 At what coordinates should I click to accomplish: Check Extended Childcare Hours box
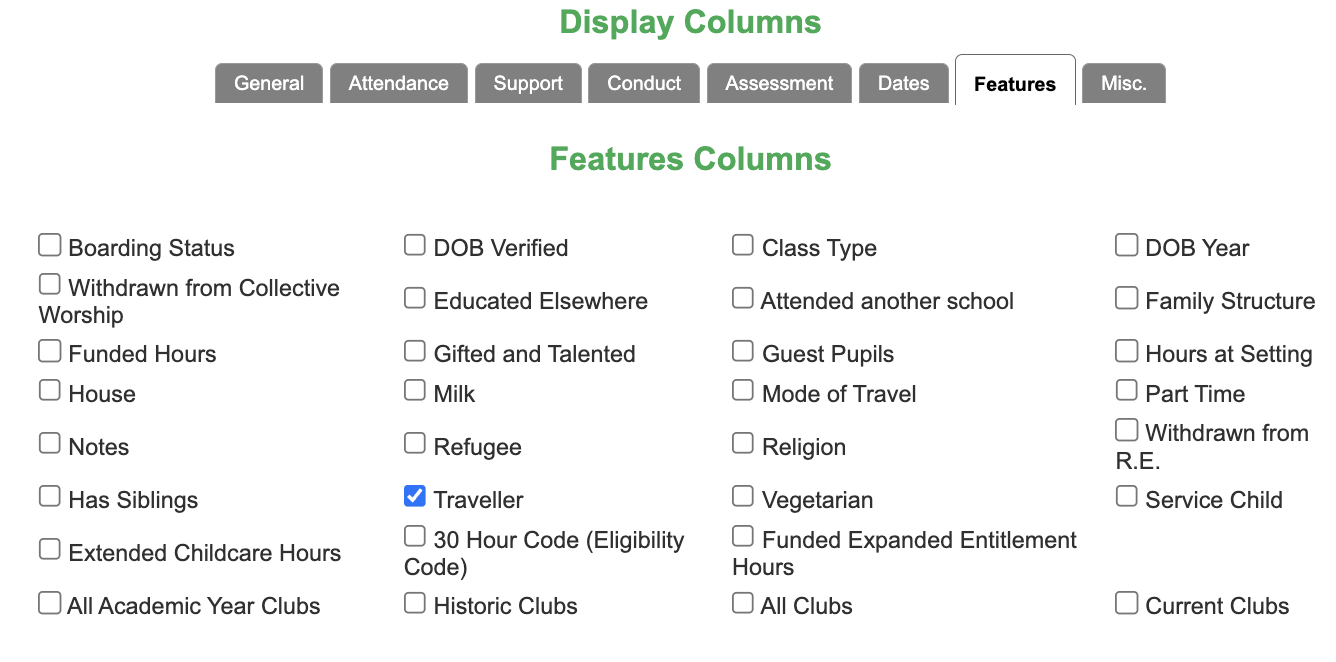pyautogui.click(x=50, y=549)
